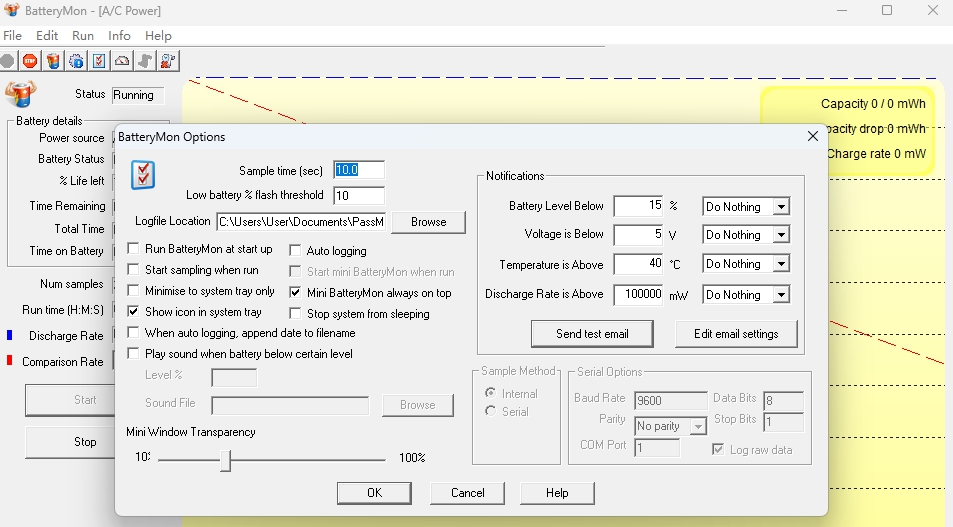Open the Info menu
Viewport: 953px width, 527px height.
coord(119,35)
